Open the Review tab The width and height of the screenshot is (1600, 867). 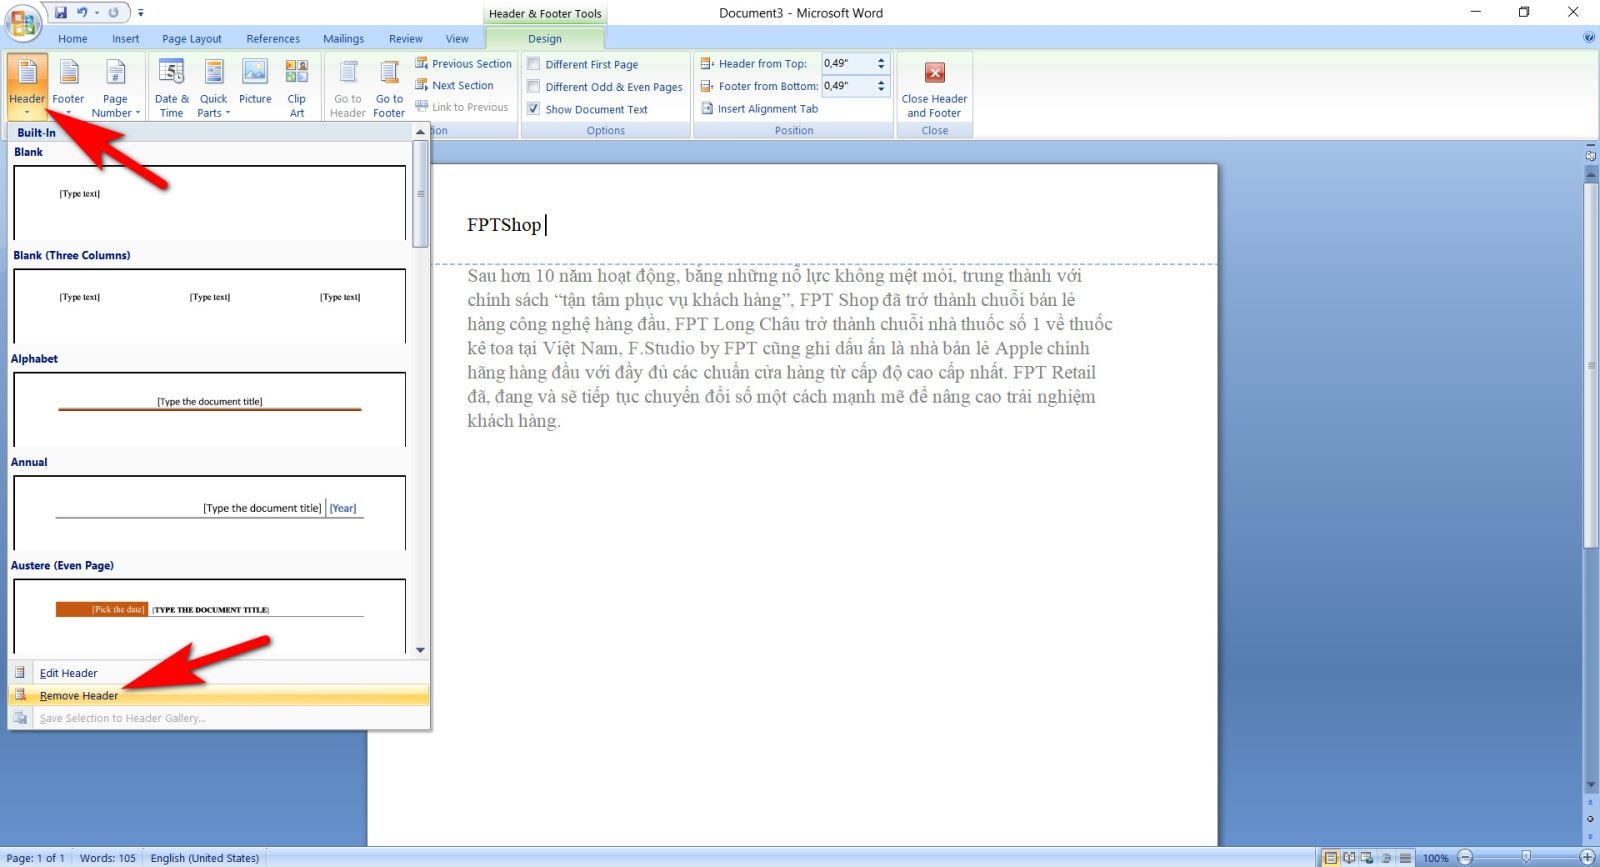[x=405, y=39]
